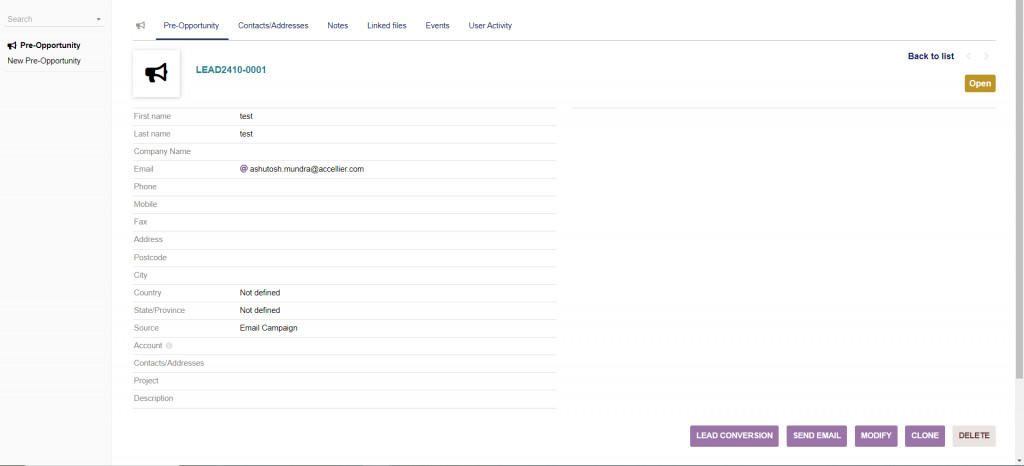Click the Back to list link

(x=931, y=56)
